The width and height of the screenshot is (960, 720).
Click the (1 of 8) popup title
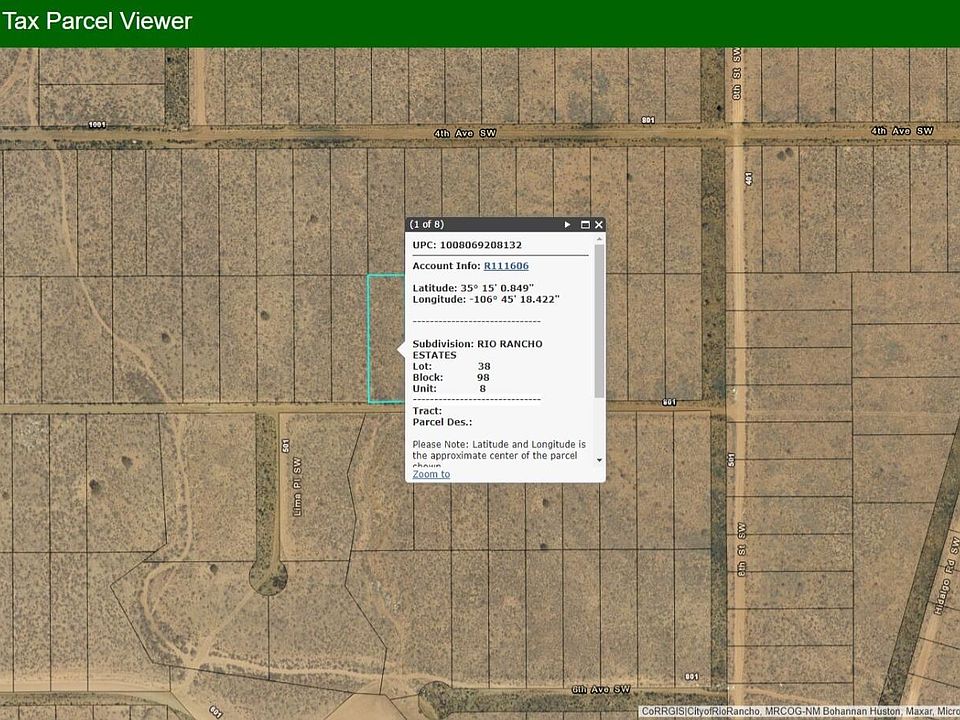click(427, 225)
